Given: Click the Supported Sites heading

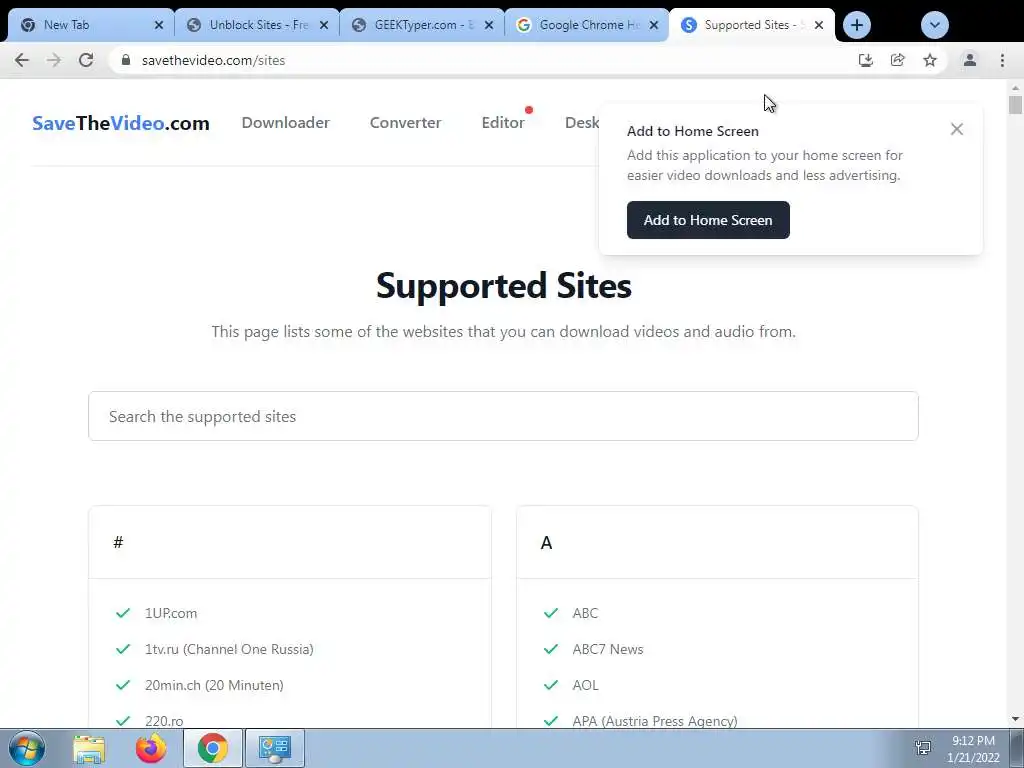Looking at the screenshot, I should 504,285.
